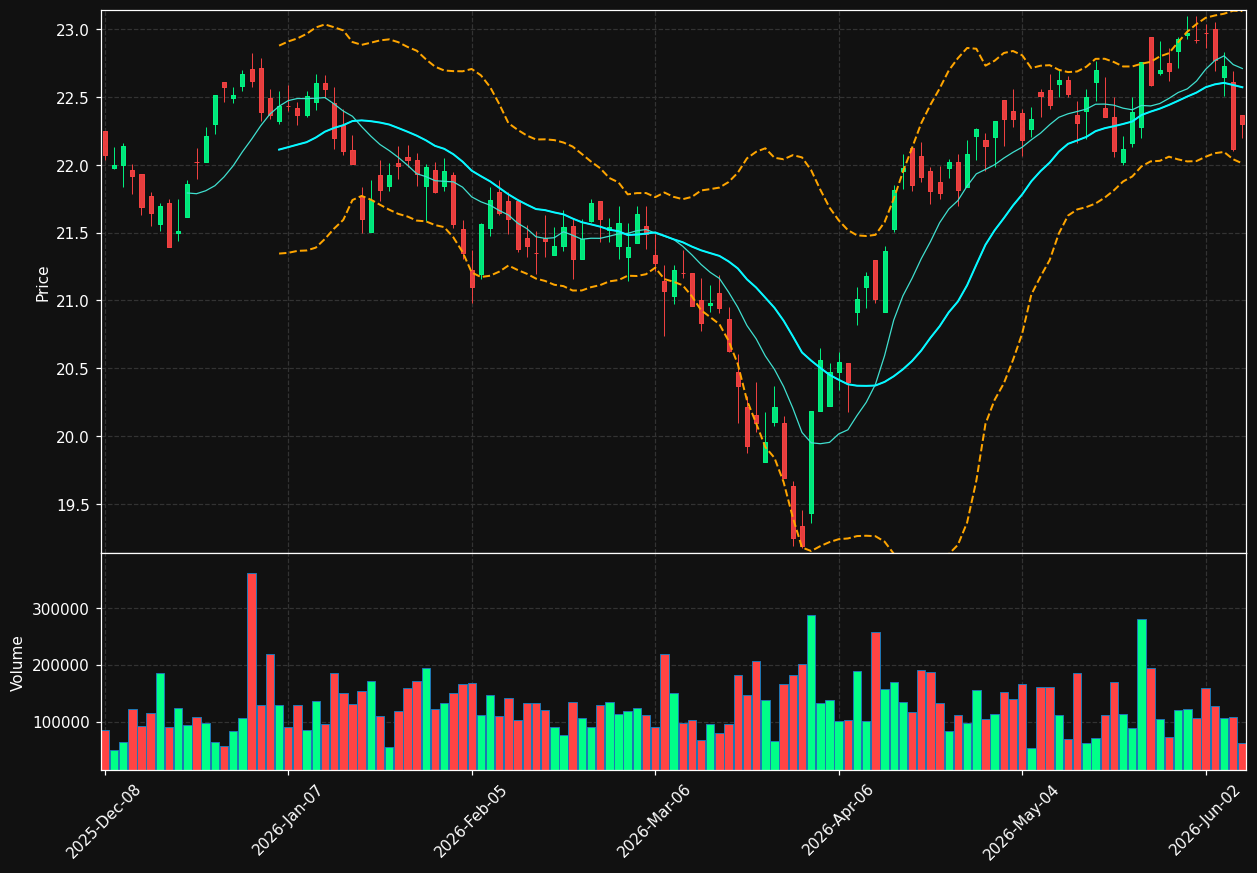Click the Volume y-axis title
This screenshot has height=873, width=1257.
tap(18, 663)
